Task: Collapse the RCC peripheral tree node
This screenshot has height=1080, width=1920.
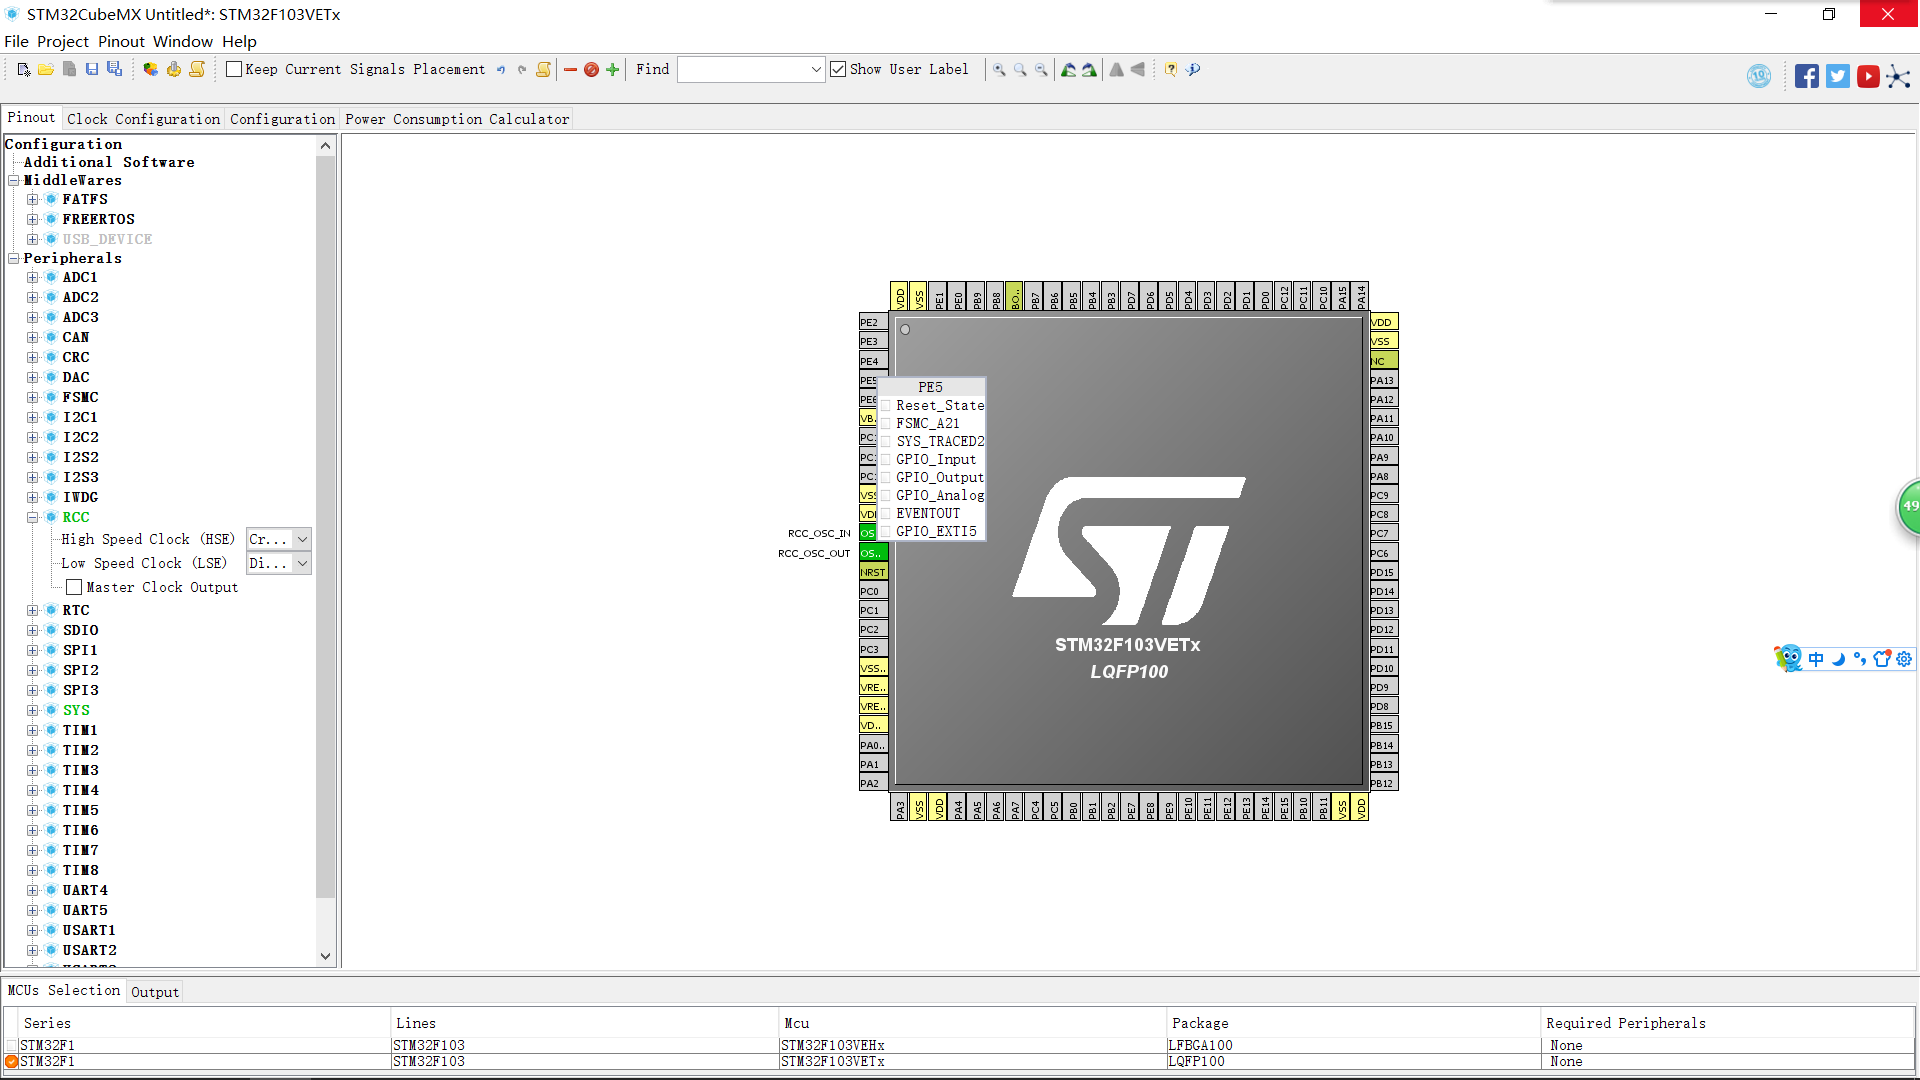Action: click(x=33, y=517)
